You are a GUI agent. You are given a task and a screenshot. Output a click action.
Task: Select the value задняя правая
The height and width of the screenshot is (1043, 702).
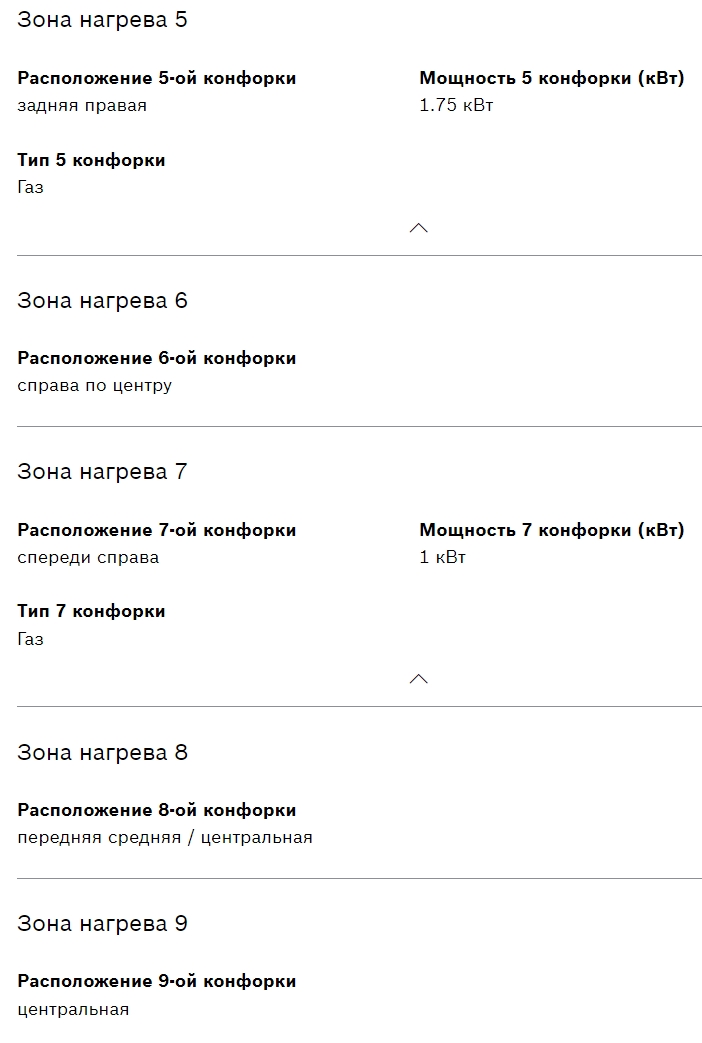(82, 106)
